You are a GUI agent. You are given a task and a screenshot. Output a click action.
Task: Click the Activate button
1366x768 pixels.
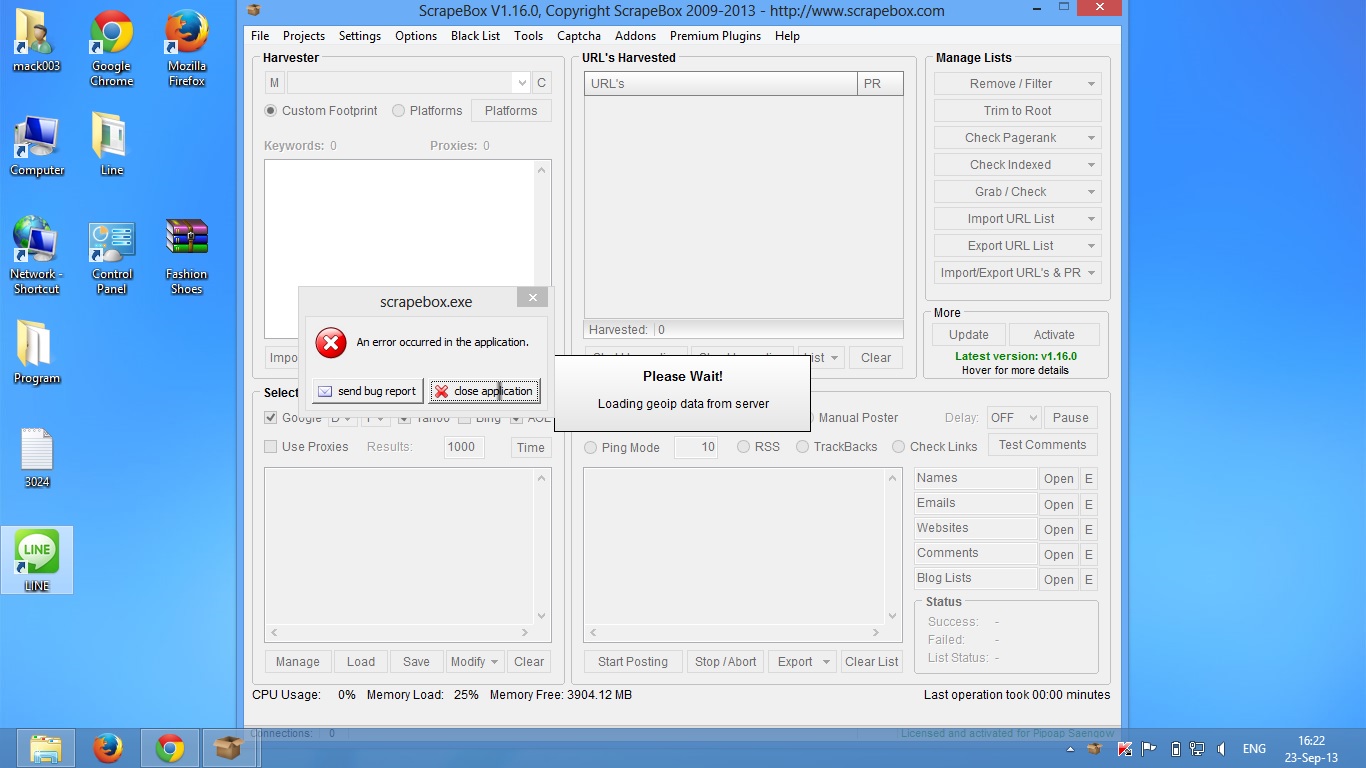click(x=1054, y=335)
